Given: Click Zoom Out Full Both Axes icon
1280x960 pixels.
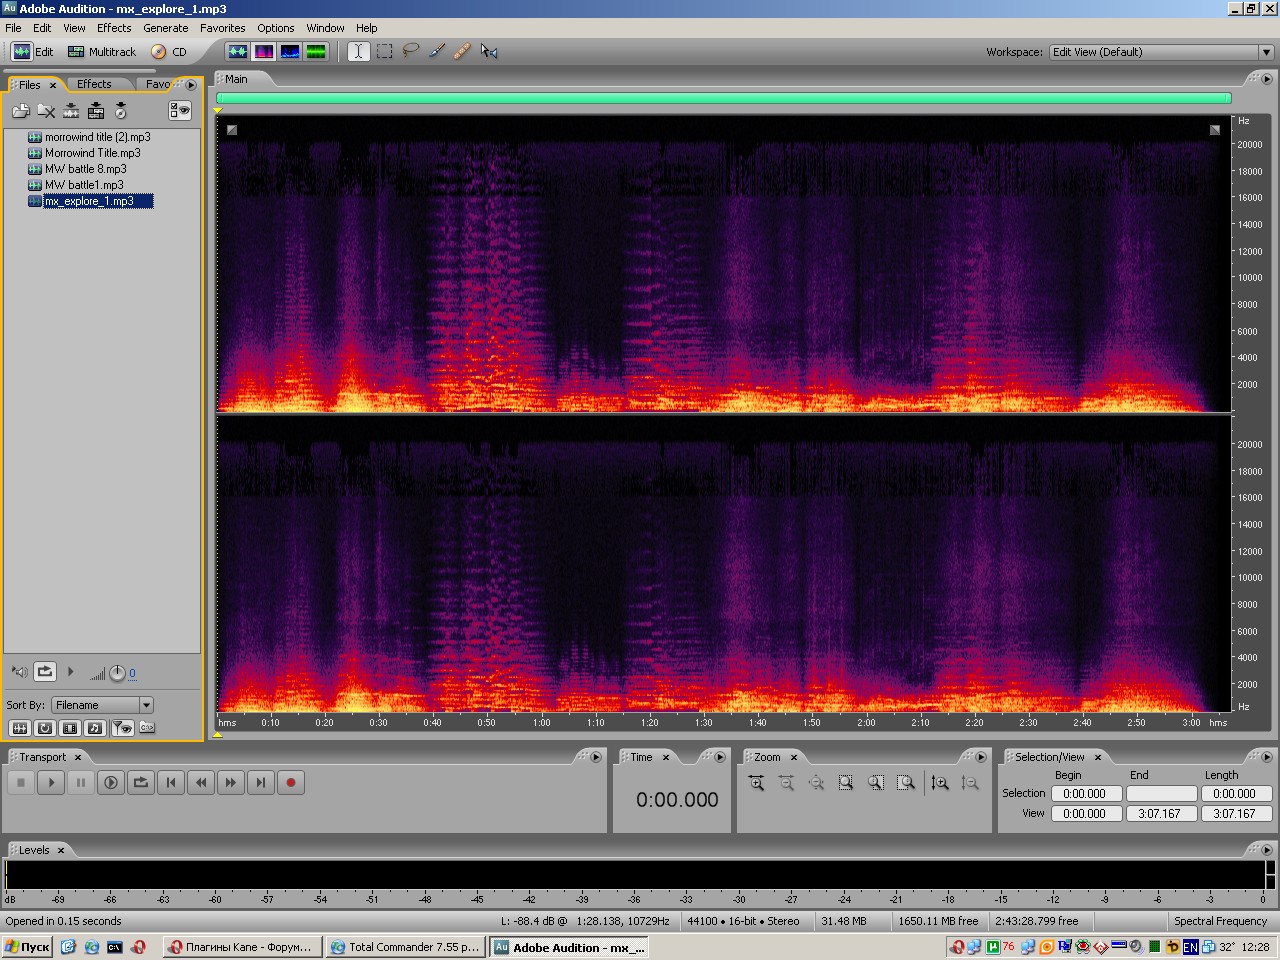Looking at the screenshot, I should click(x=816, y=783).
